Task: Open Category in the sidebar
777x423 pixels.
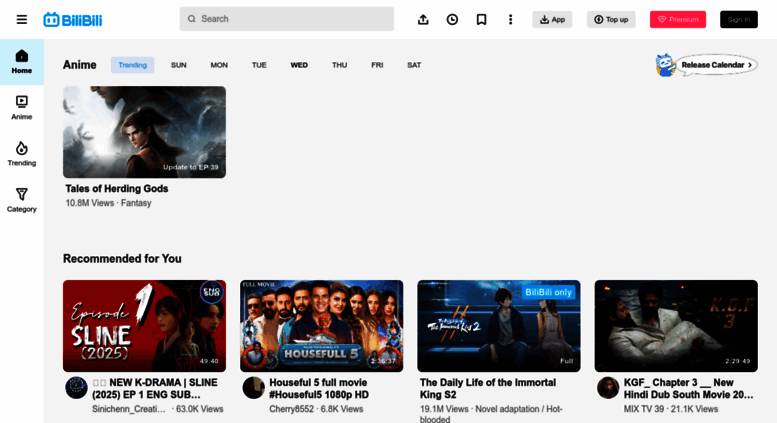Action: pyautogui.click(x=22, y=200)
